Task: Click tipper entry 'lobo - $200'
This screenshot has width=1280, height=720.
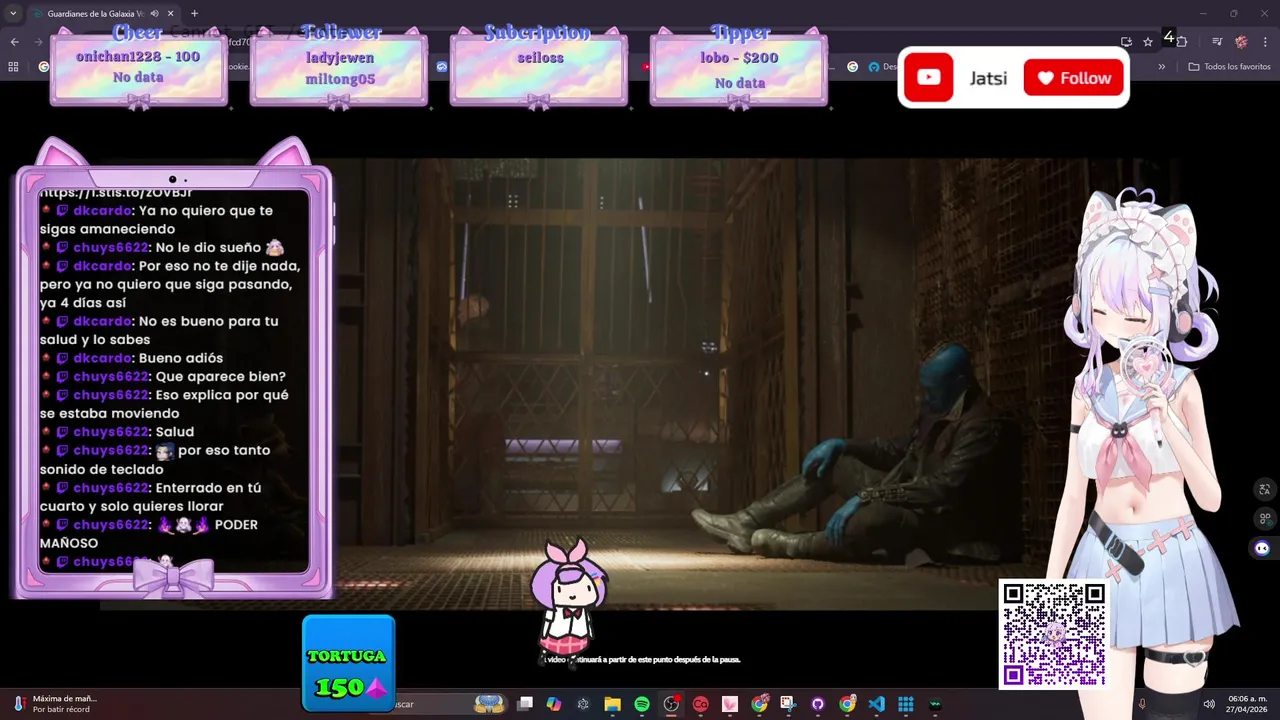Action: coord(739,58)
